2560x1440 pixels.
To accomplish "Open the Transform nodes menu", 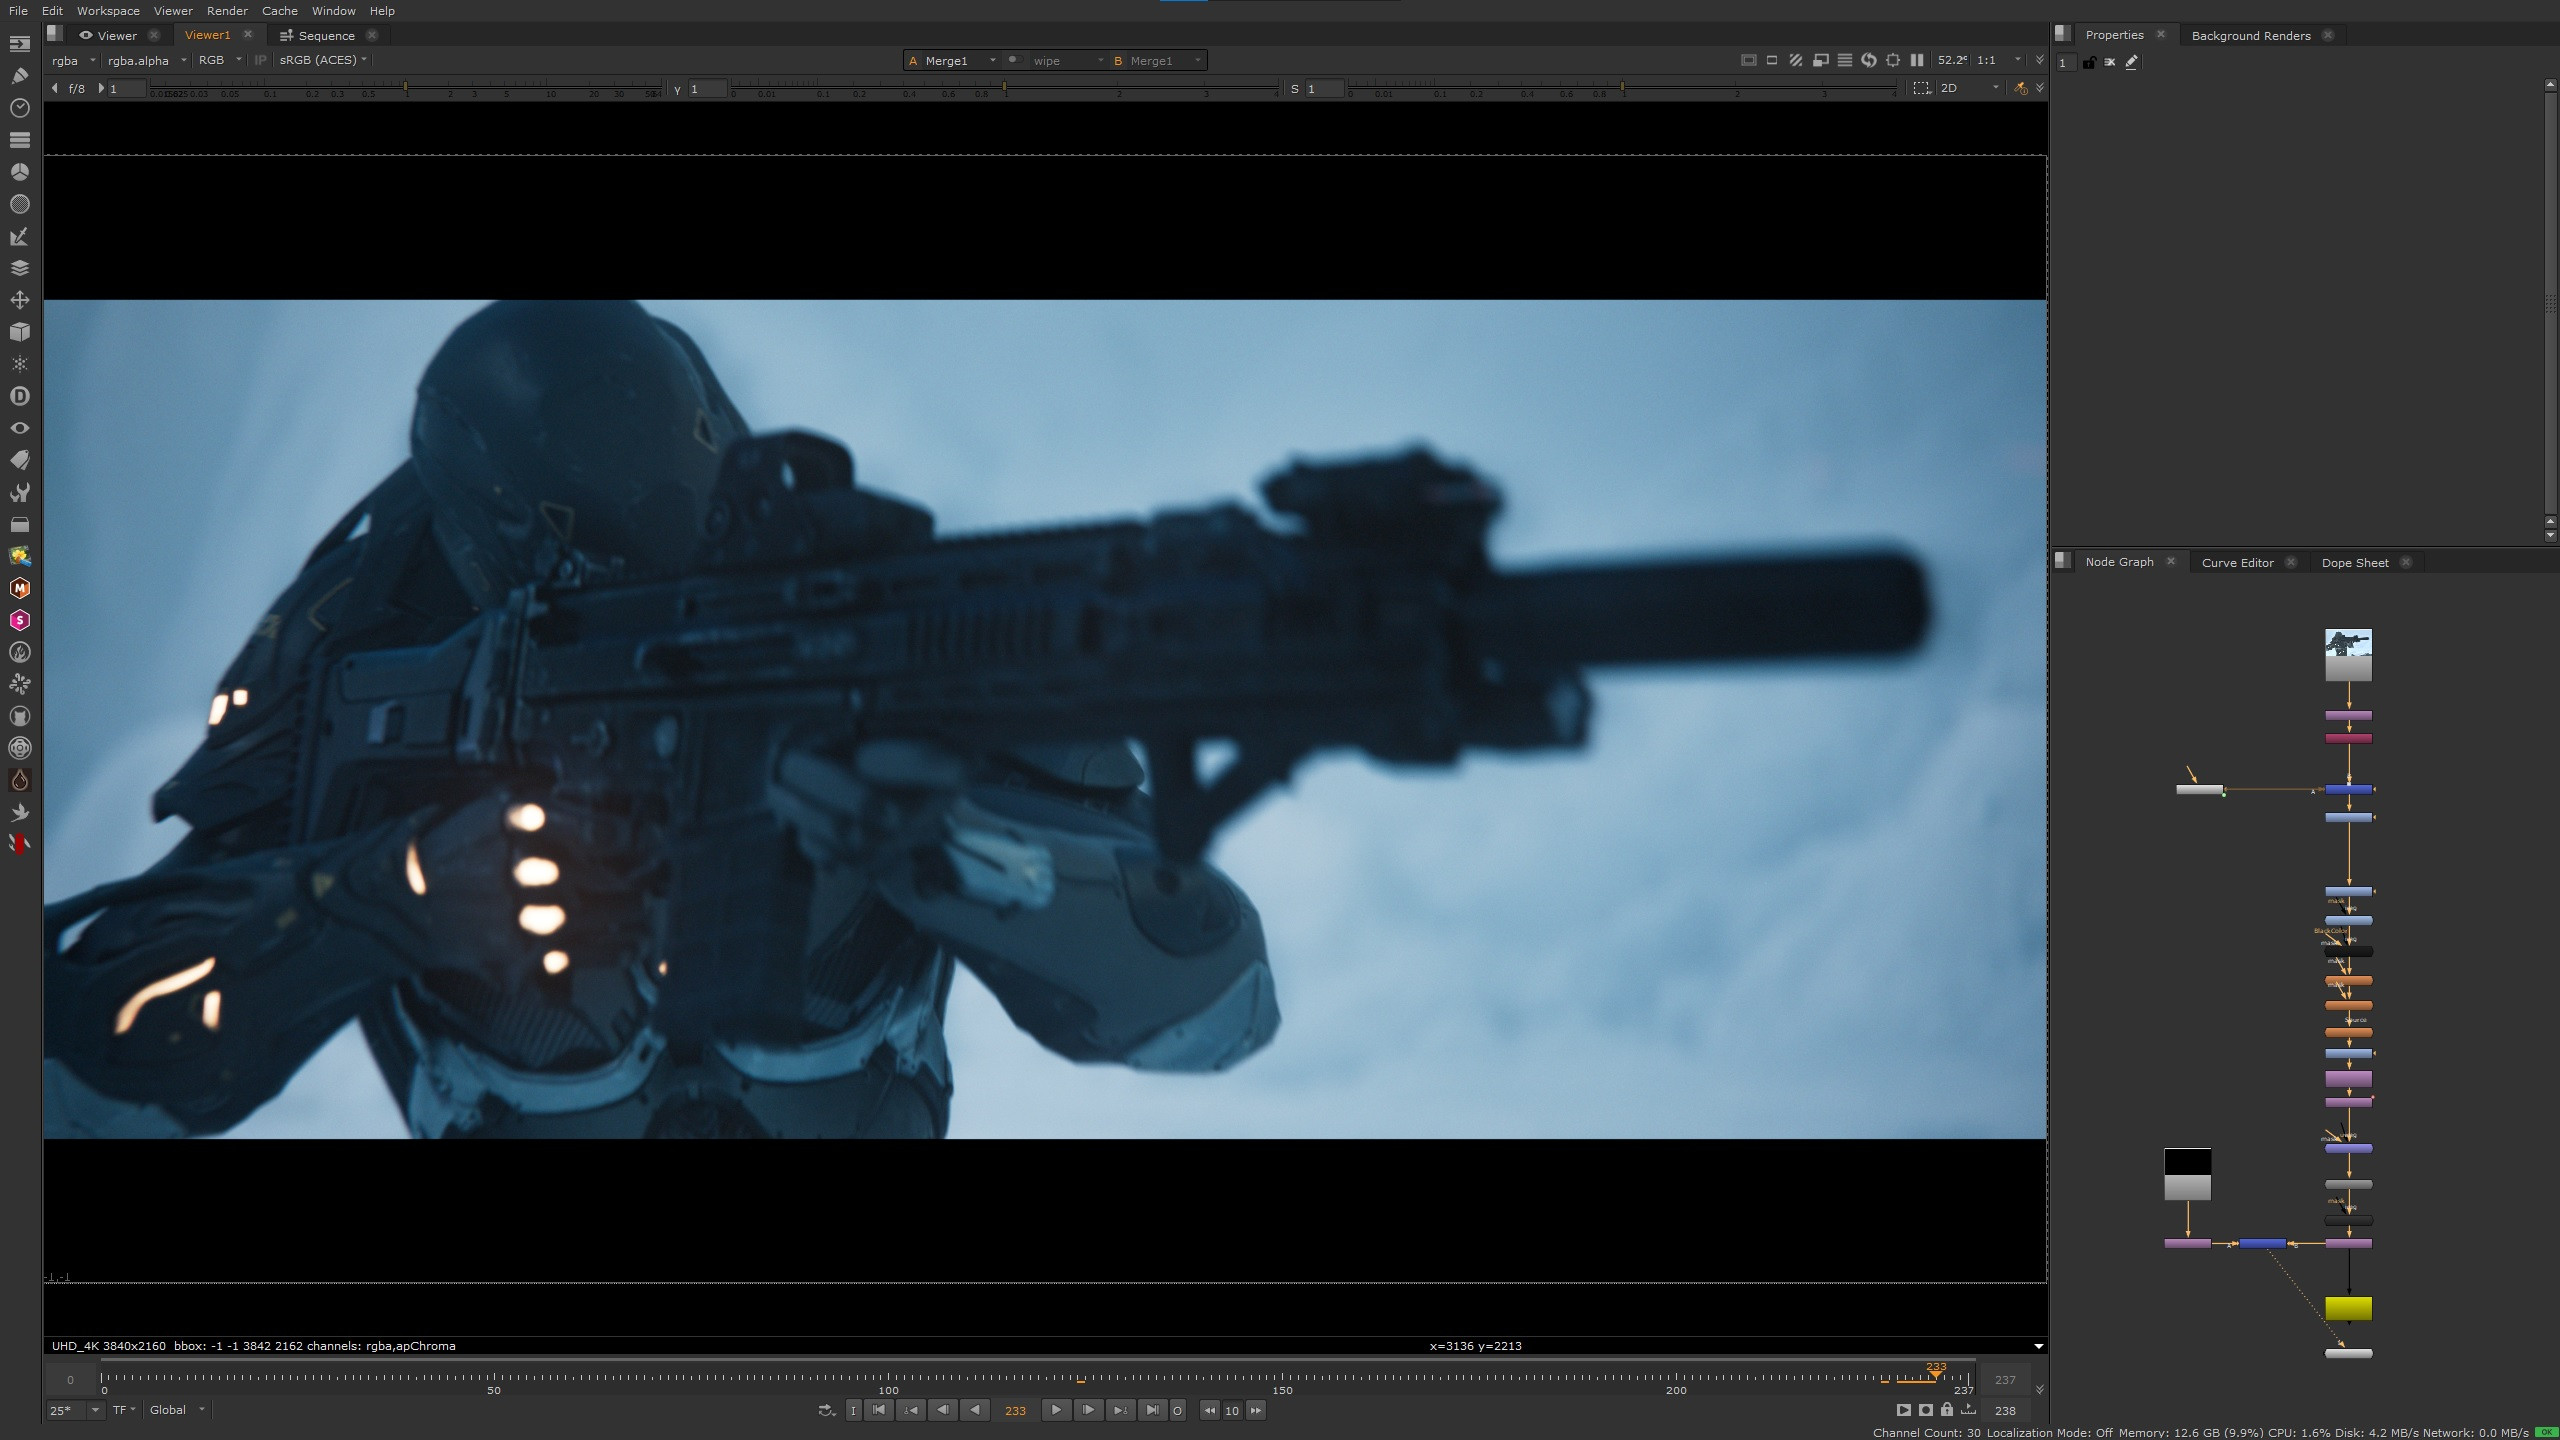I will (19, 300).
